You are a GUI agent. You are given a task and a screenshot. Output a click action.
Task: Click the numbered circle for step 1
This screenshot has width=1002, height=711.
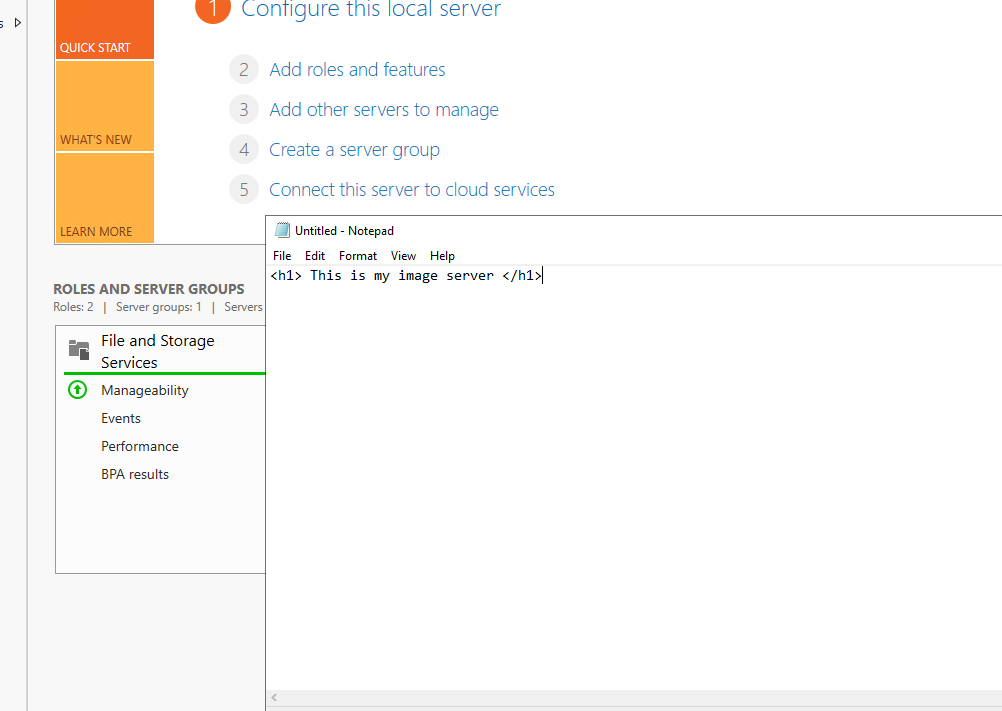click(213, 10)
